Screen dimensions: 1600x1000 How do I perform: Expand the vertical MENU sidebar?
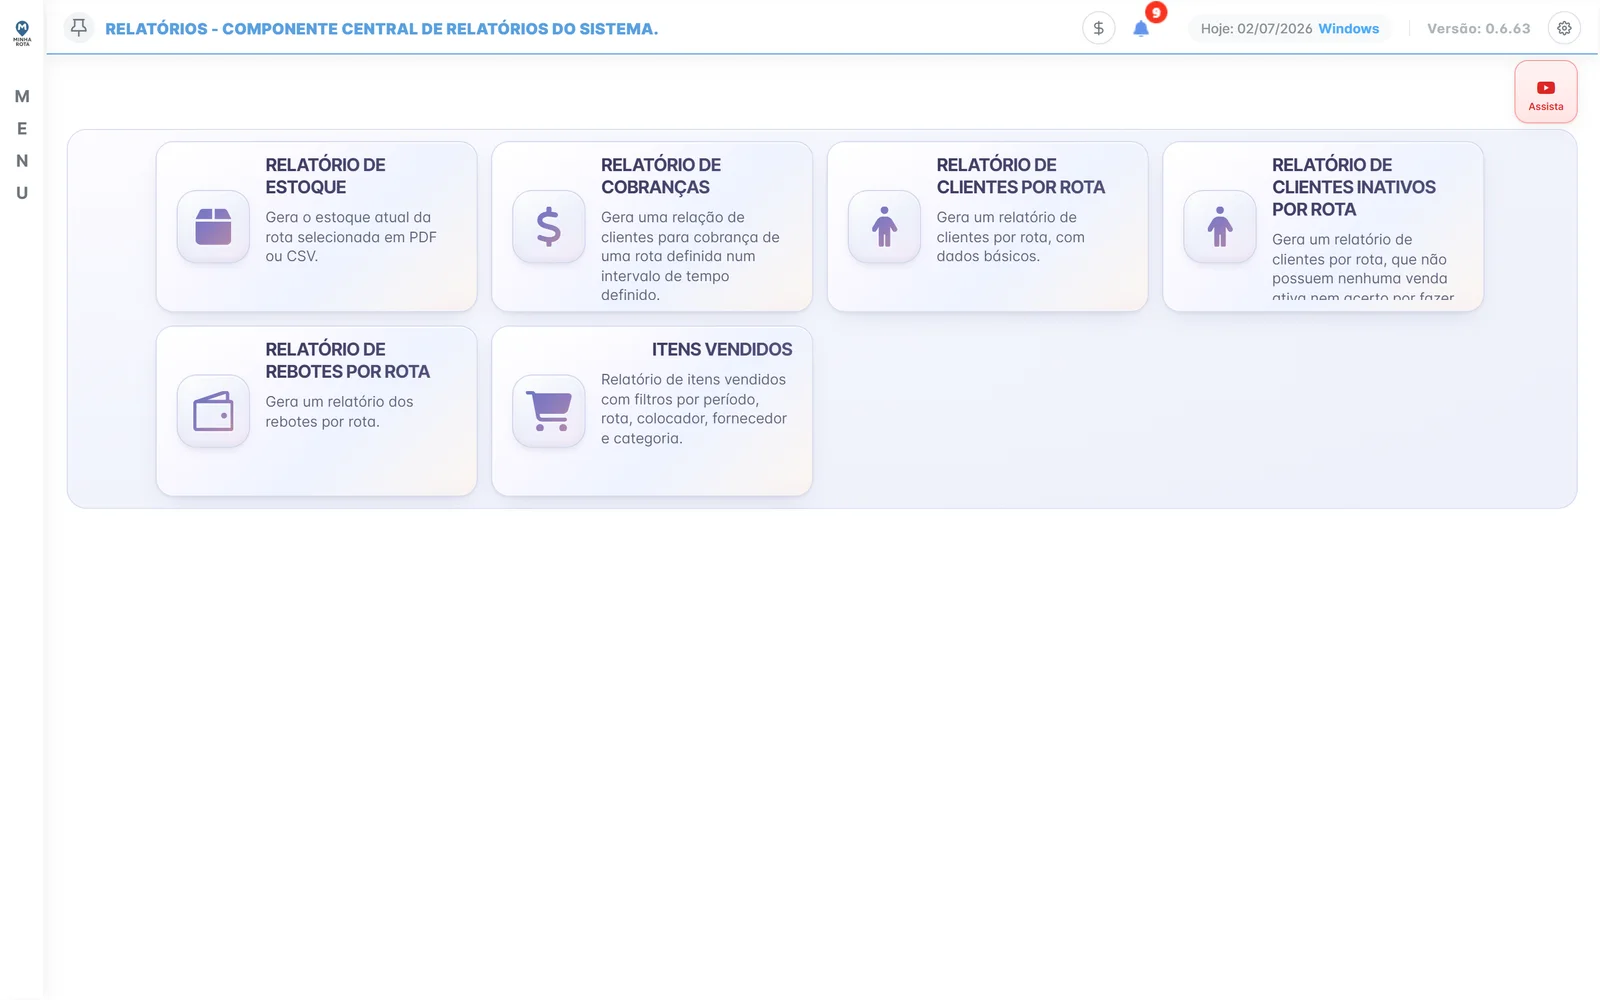(22, 145)
